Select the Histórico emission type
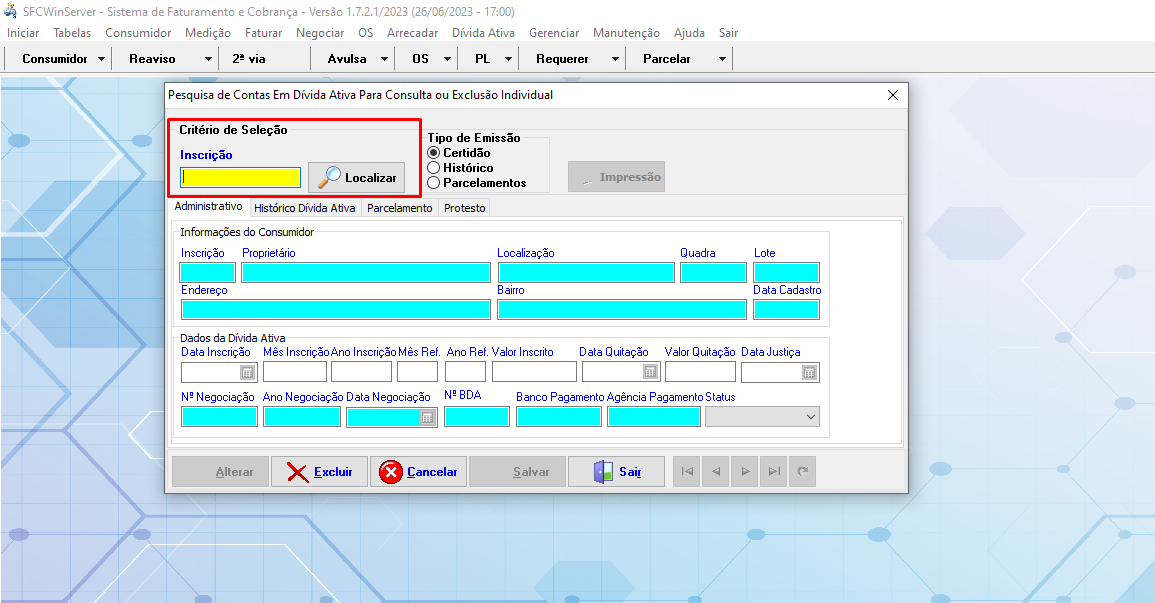The height and width of the screenshot is (603, 1155). [434, 168]
